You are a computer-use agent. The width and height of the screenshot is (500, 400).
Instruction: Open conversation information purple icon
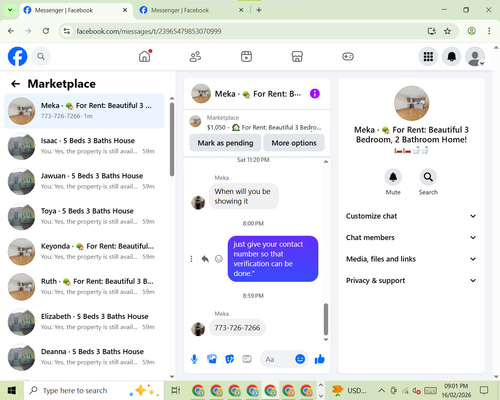coord(315,94)
